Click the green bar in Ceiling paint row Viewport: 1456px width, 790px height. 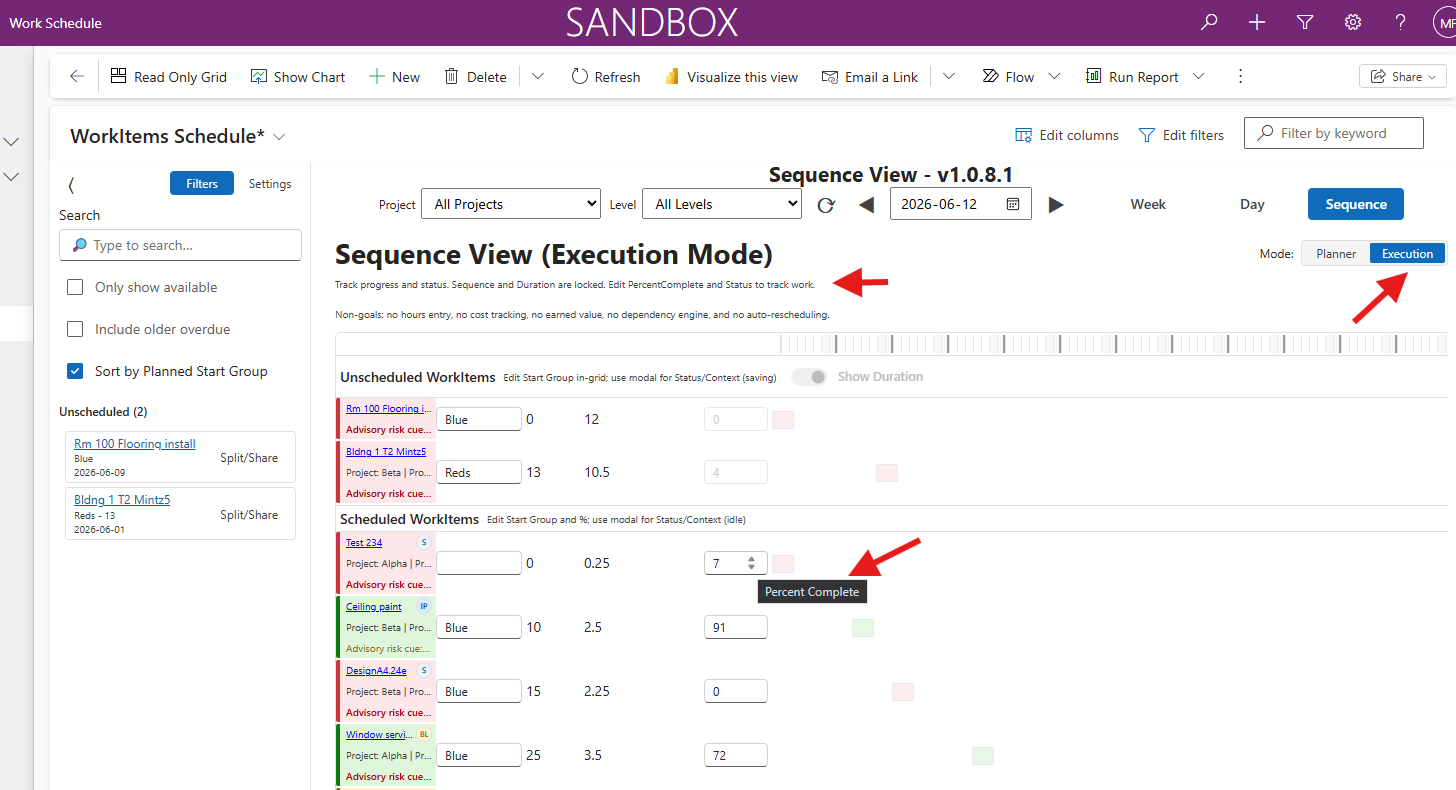click(x=863, y=627)
